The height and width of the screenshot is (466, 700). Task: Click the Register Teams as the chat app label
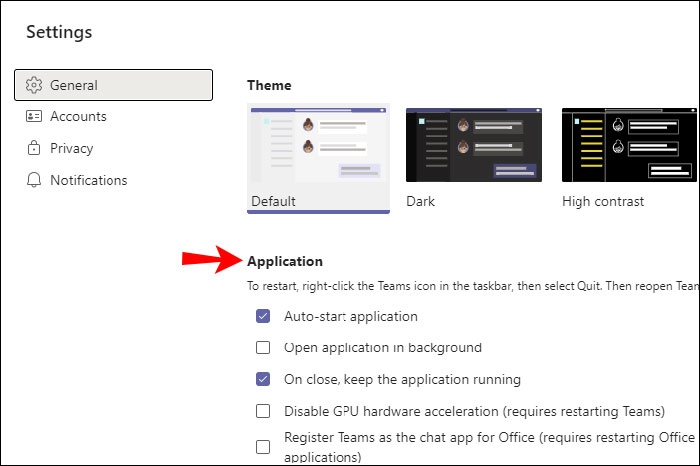point(489,447)
